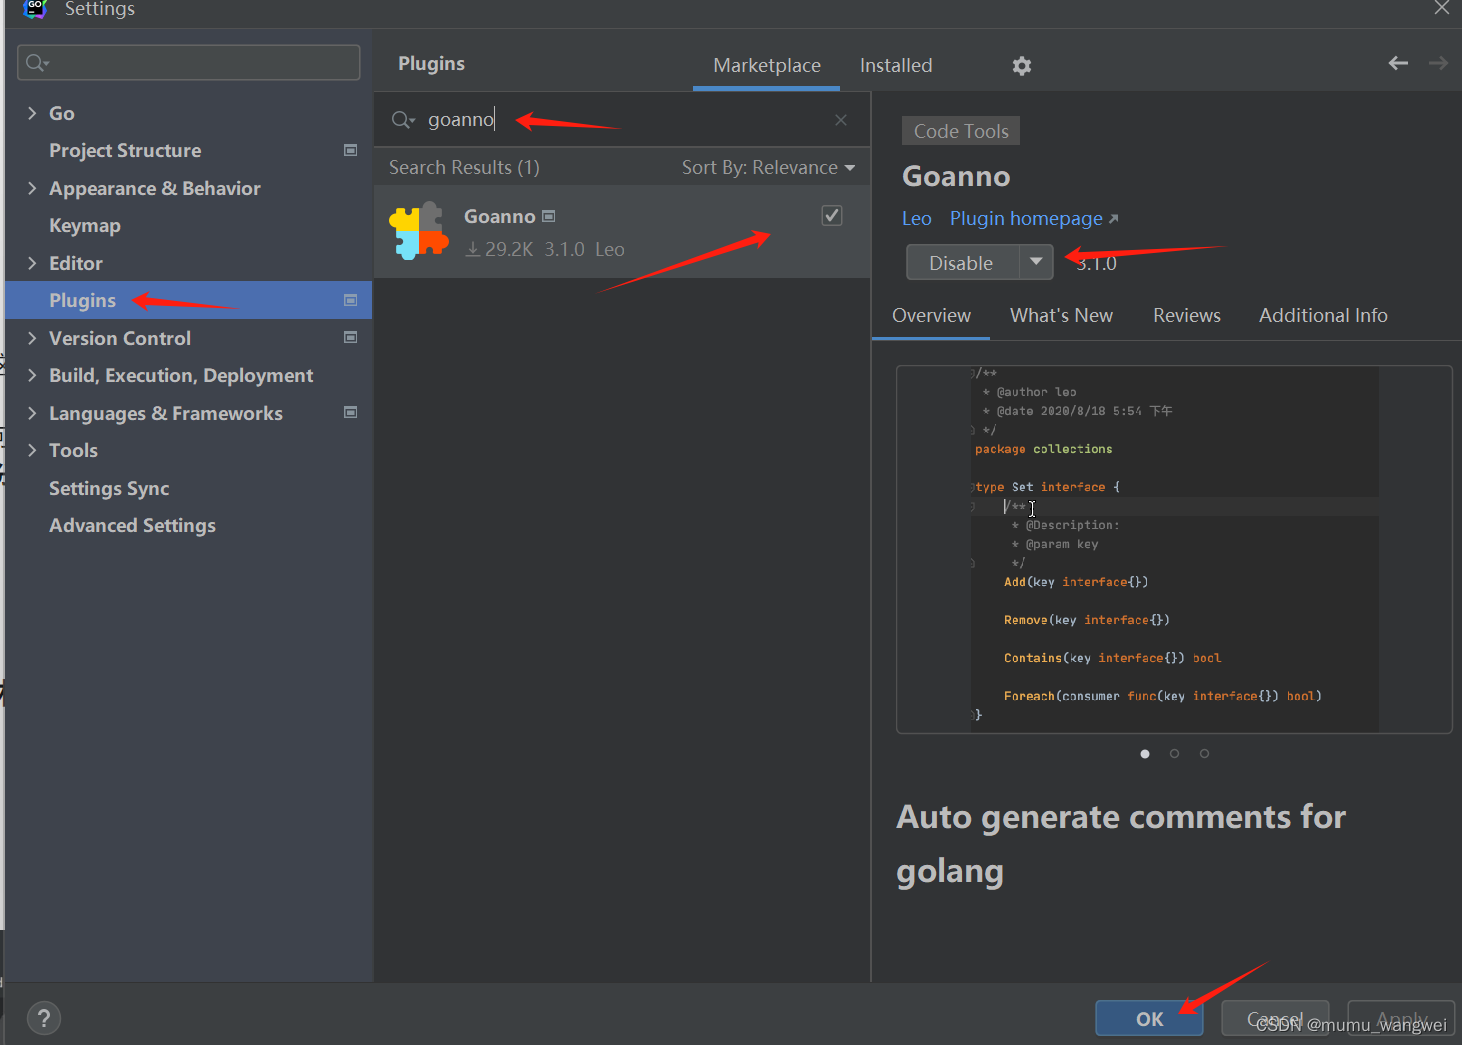Select the Goanno search result row
This screenshot has width=1462, height=1045.
click(622, 231)
